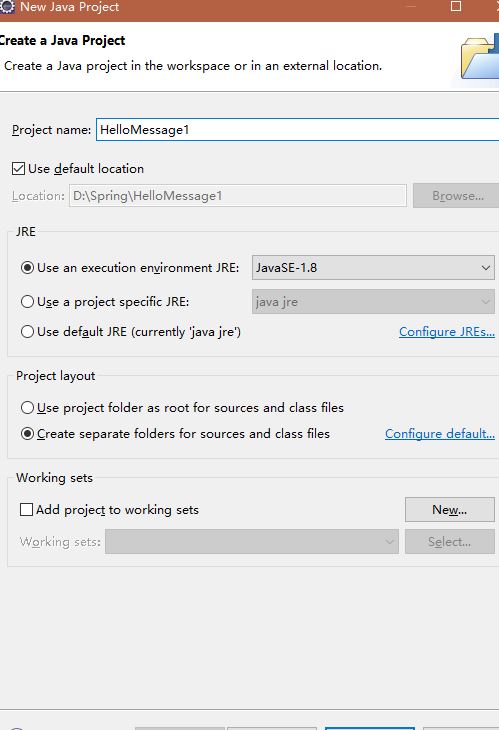Choose Use default JRE radio option
The image size is (499, 730).
pos(27,331)
